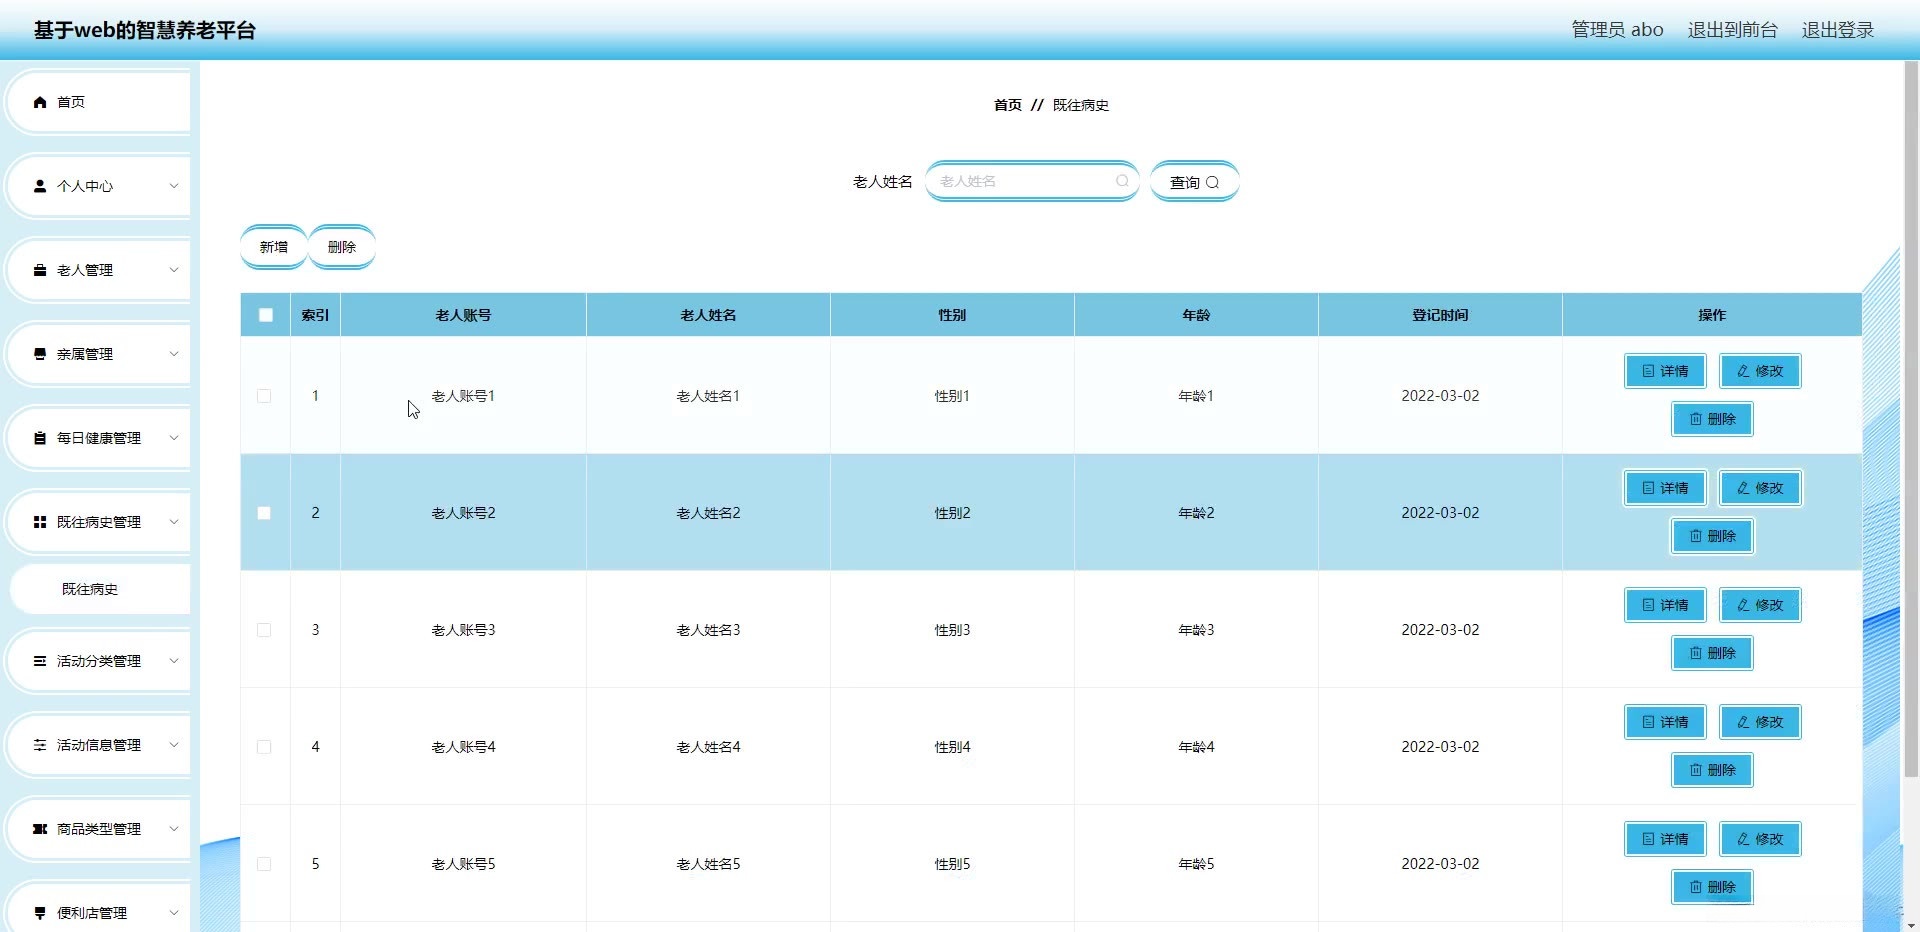
Task: Click the detail document icon in row 5
Action: point(1648,839)
